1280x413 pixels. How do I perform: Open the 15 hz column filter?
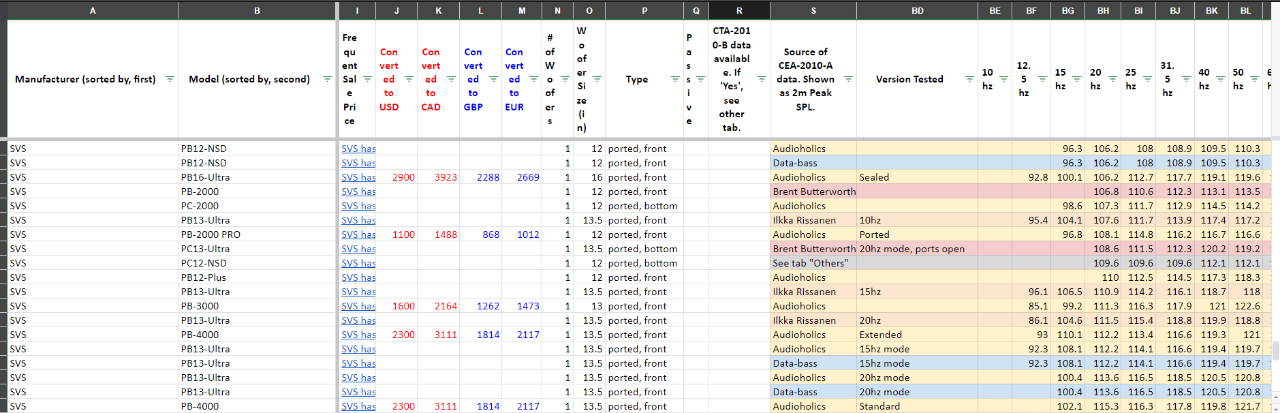coord(1076,79)
